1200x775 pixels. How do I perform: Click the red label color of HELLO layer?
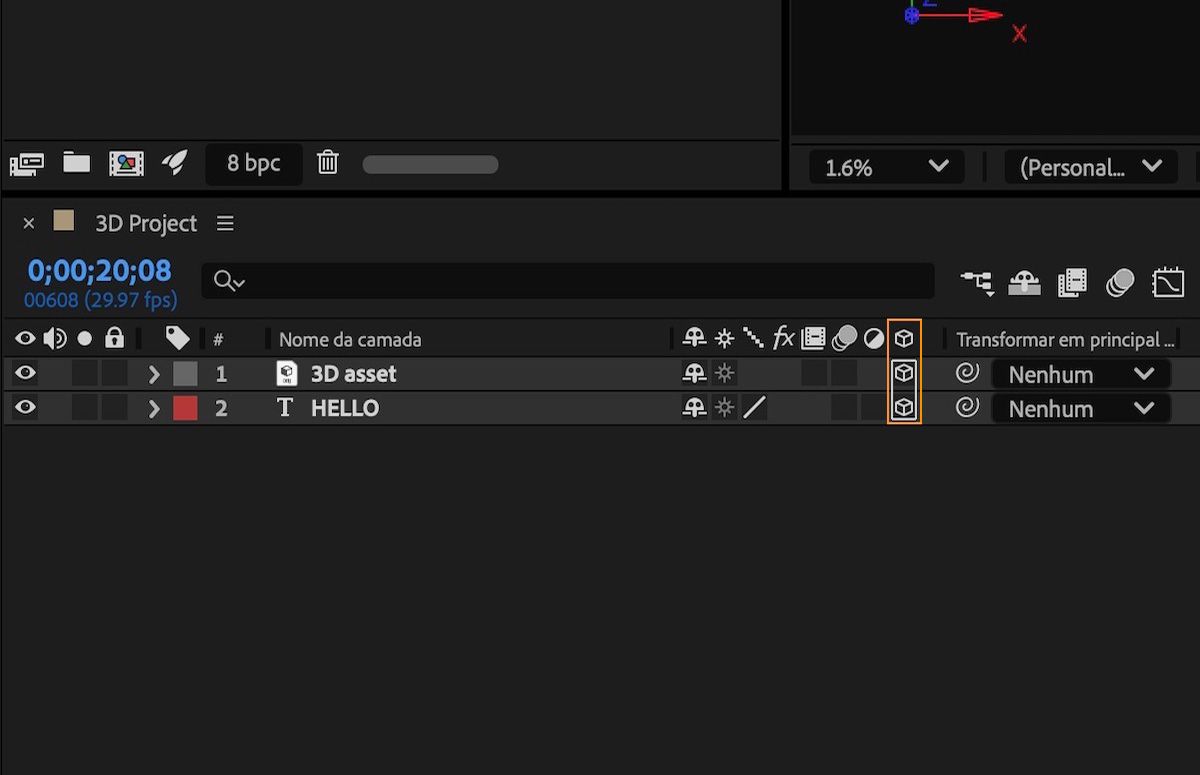tap(185, 408)
